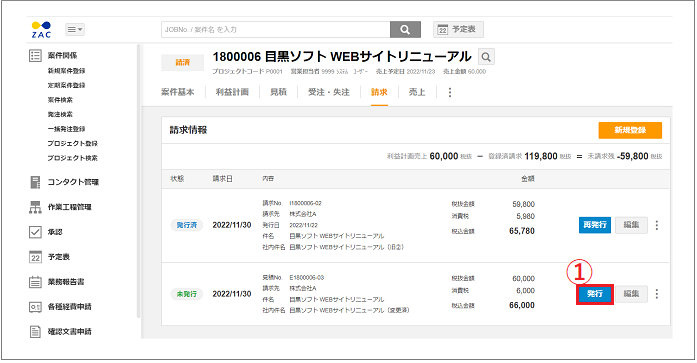Switch to the 受注・失注 tab
The width and height of the screenshot is (697, 363).
(x=329, y=92)
